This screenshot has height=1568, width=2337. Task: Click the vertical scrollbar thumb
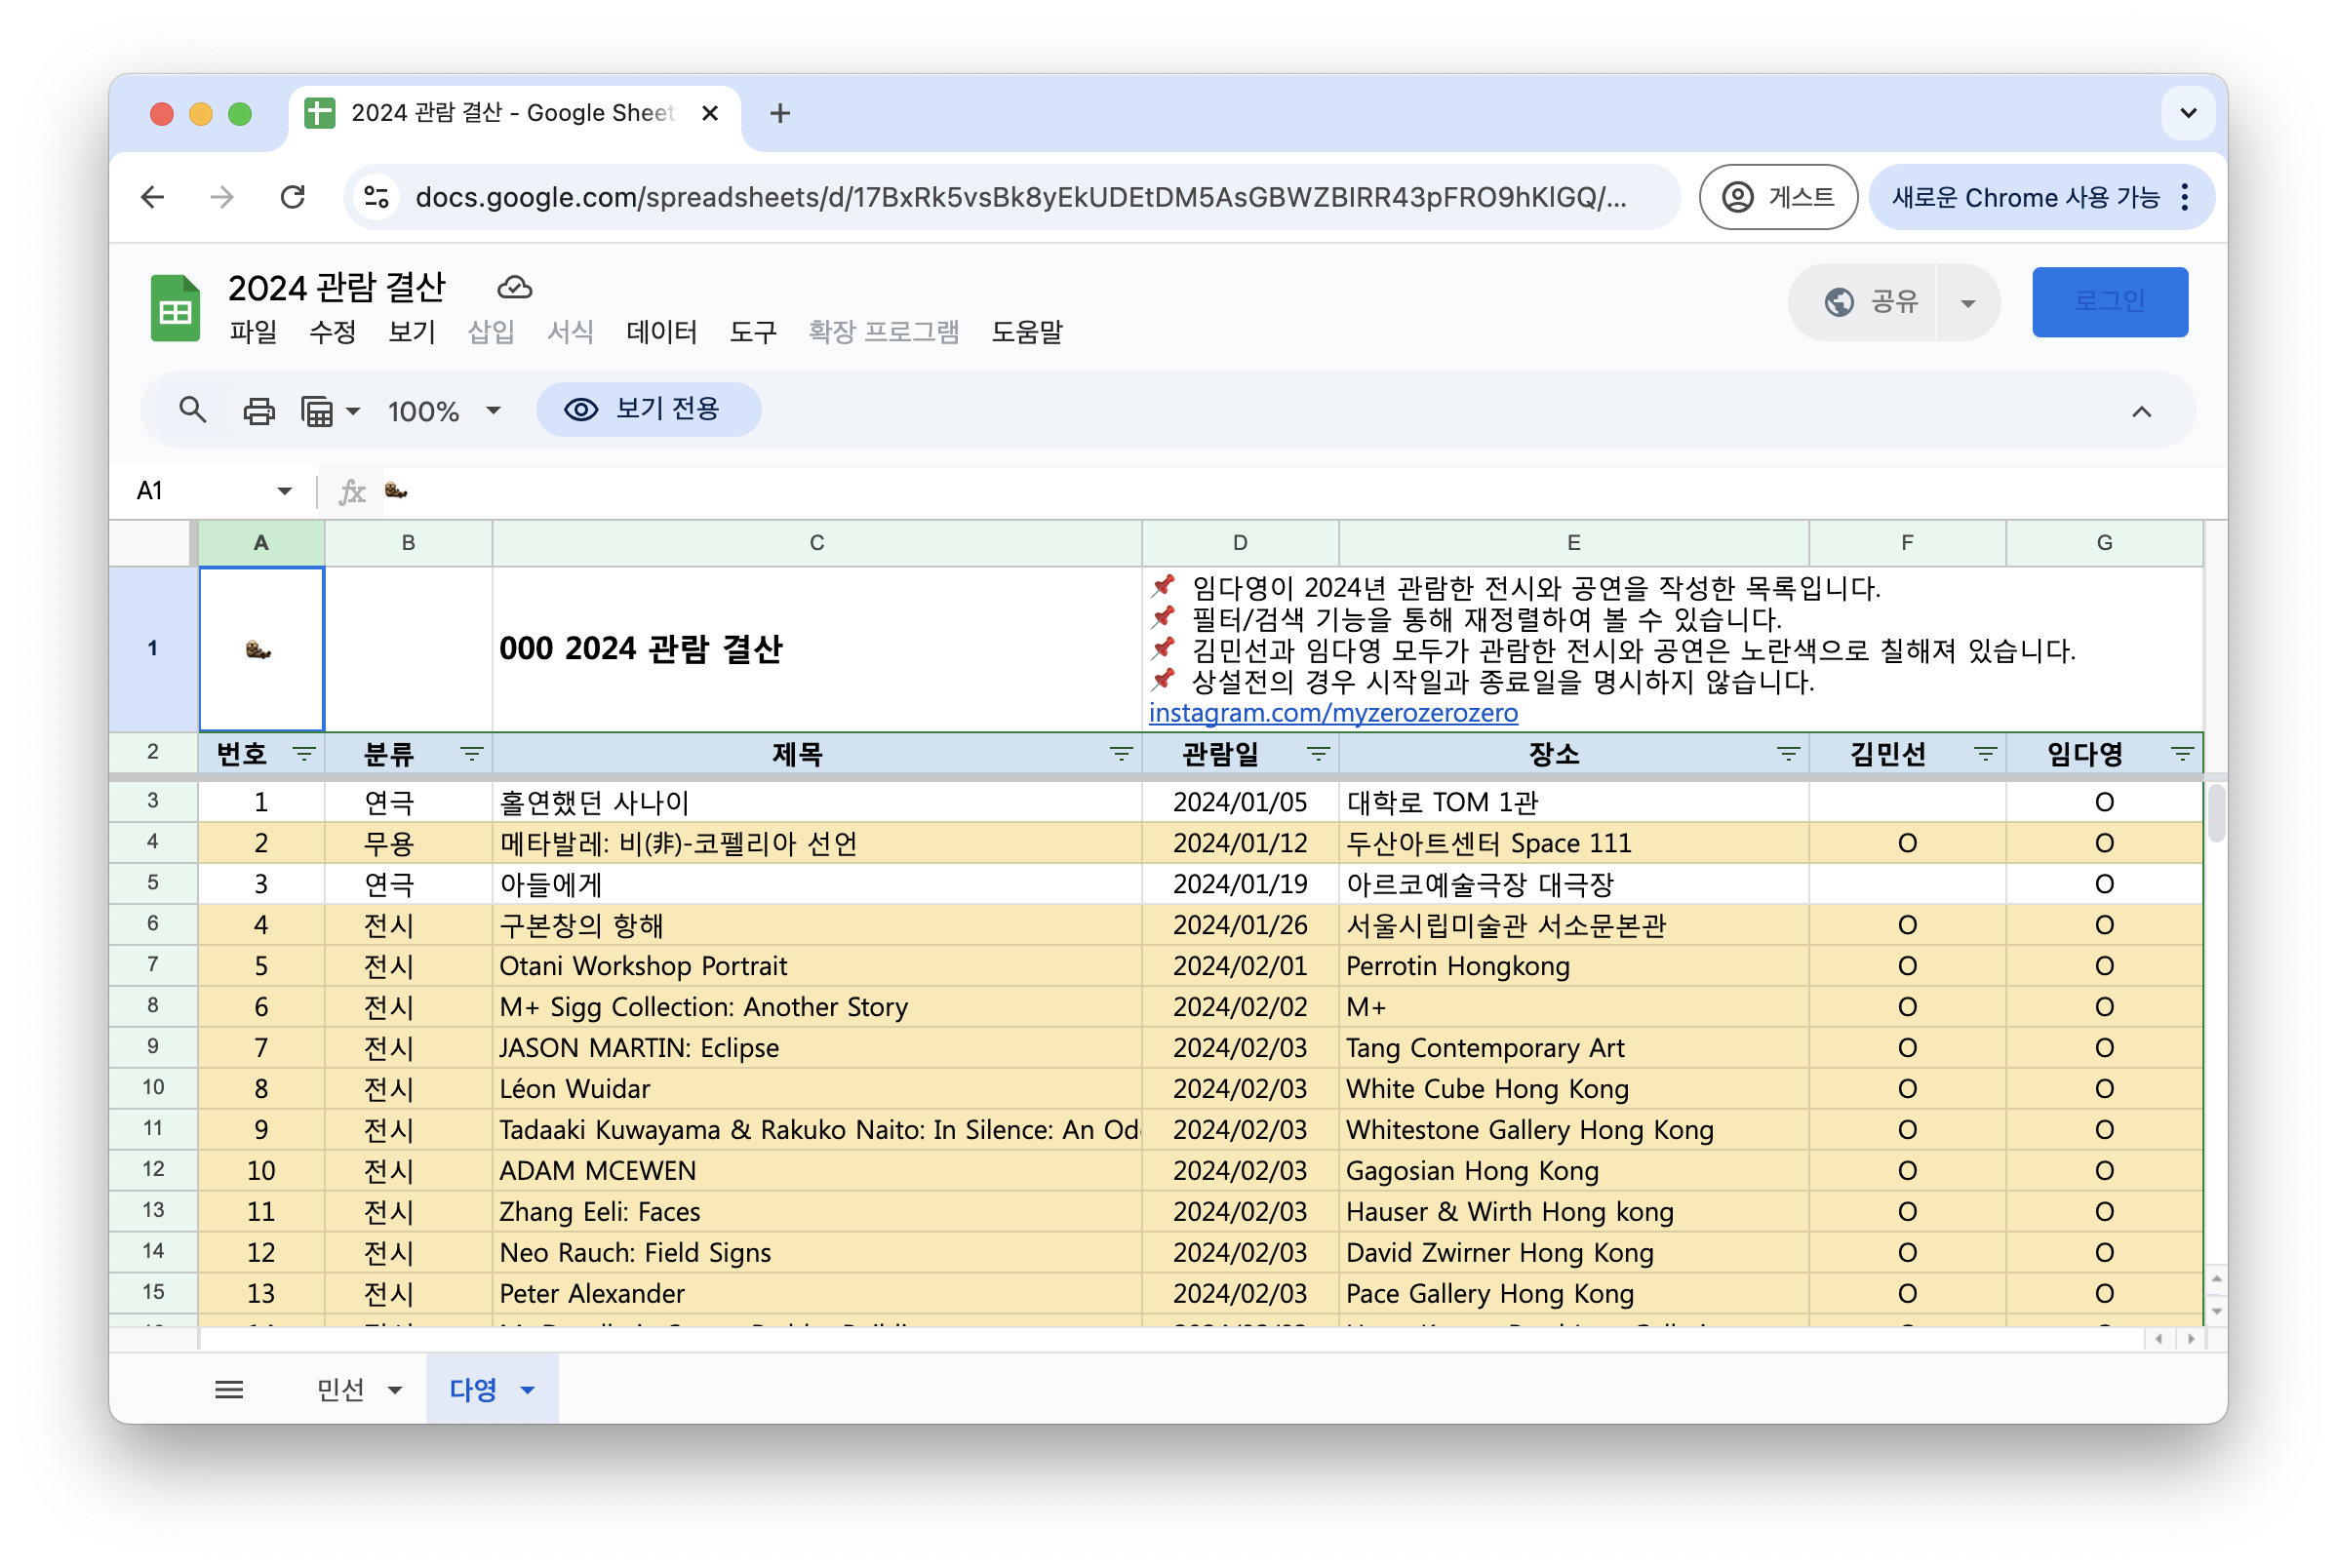point(2216,812)
